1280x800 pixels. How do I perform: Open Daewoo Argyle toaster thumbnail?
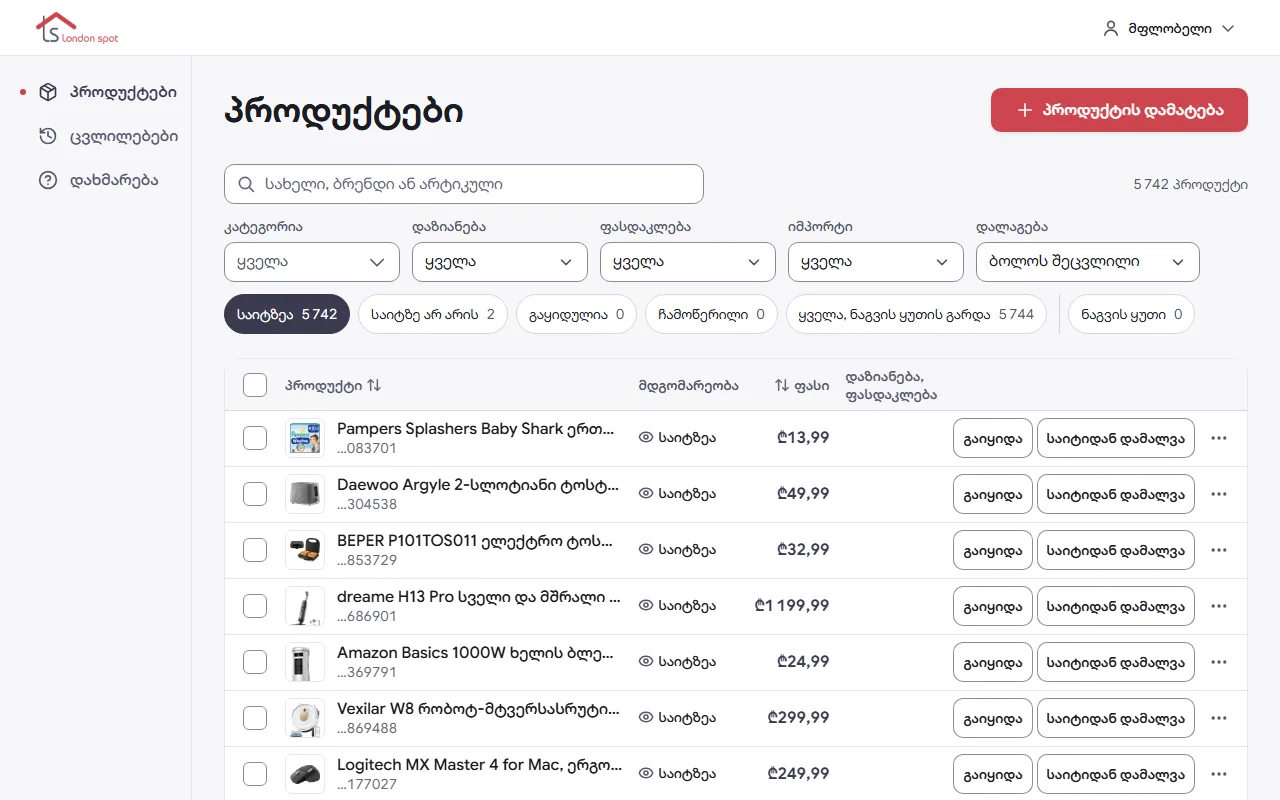coord(305,494)
